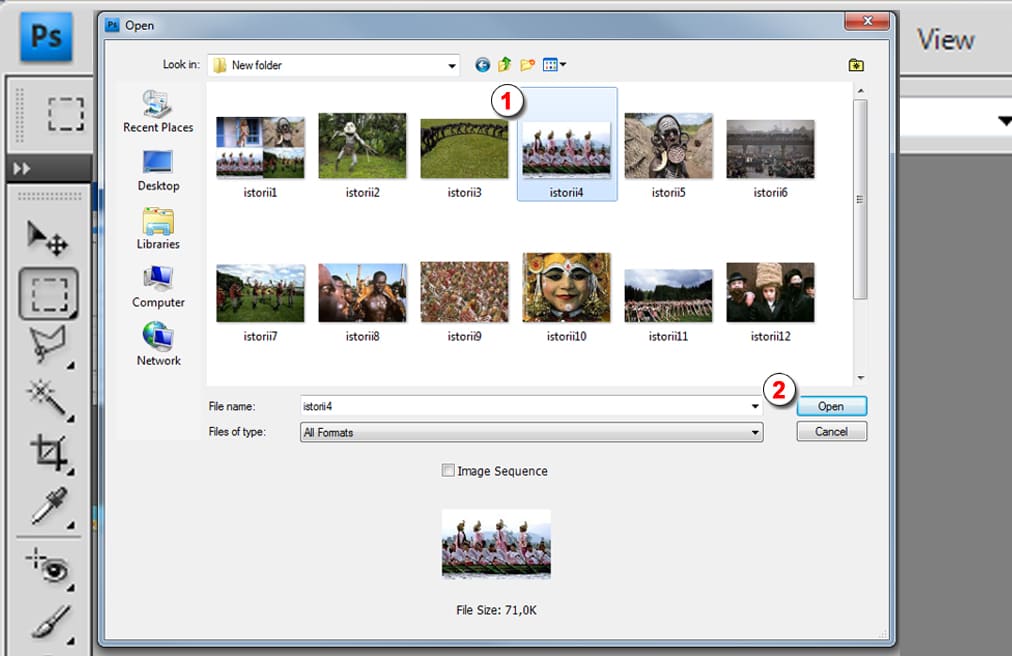
Task: Pick the Magic Wand tool
Action: 46,398
